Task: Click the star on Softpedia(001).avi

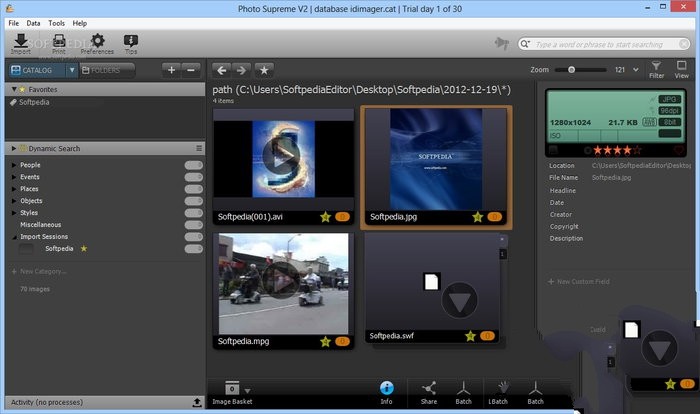Action: pos(325,217)
